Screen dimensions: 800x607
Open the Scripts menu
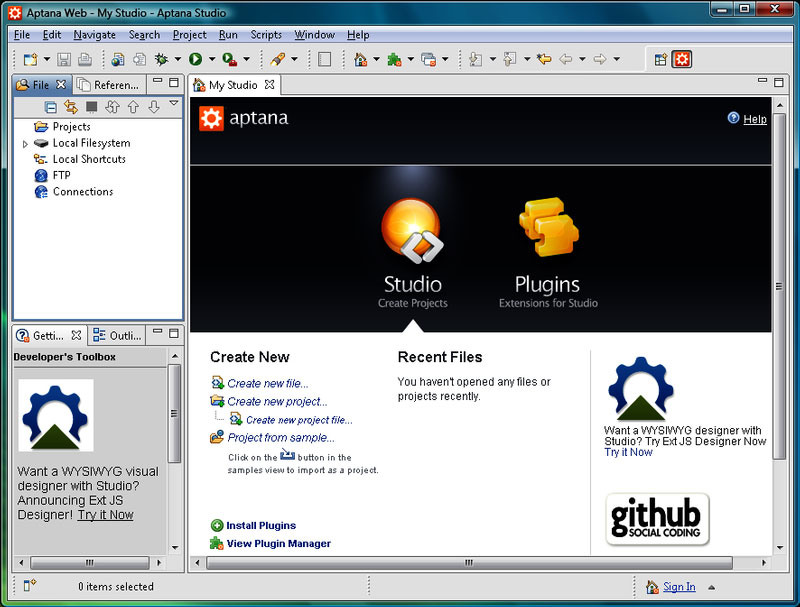coord(266,35)
